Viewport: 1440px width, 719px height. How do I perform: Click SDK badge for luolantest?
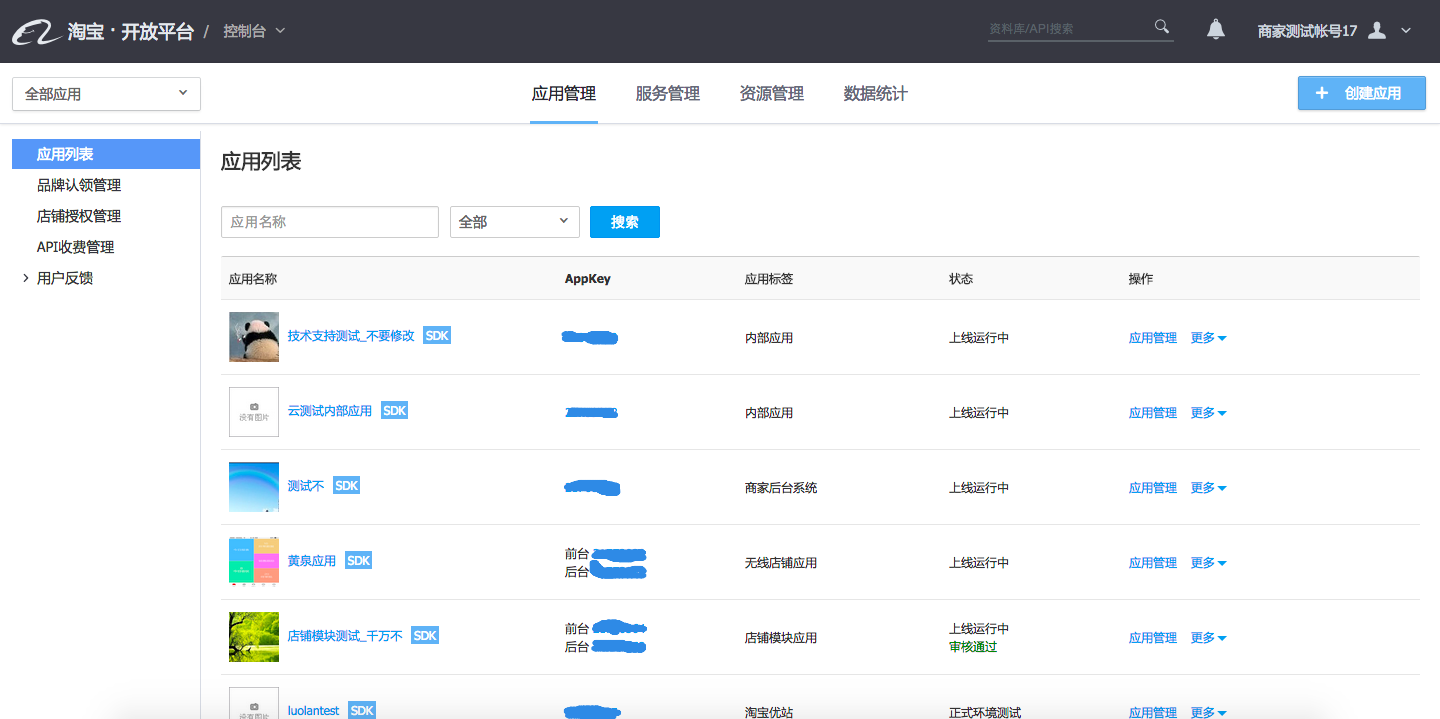coord(362,711)
